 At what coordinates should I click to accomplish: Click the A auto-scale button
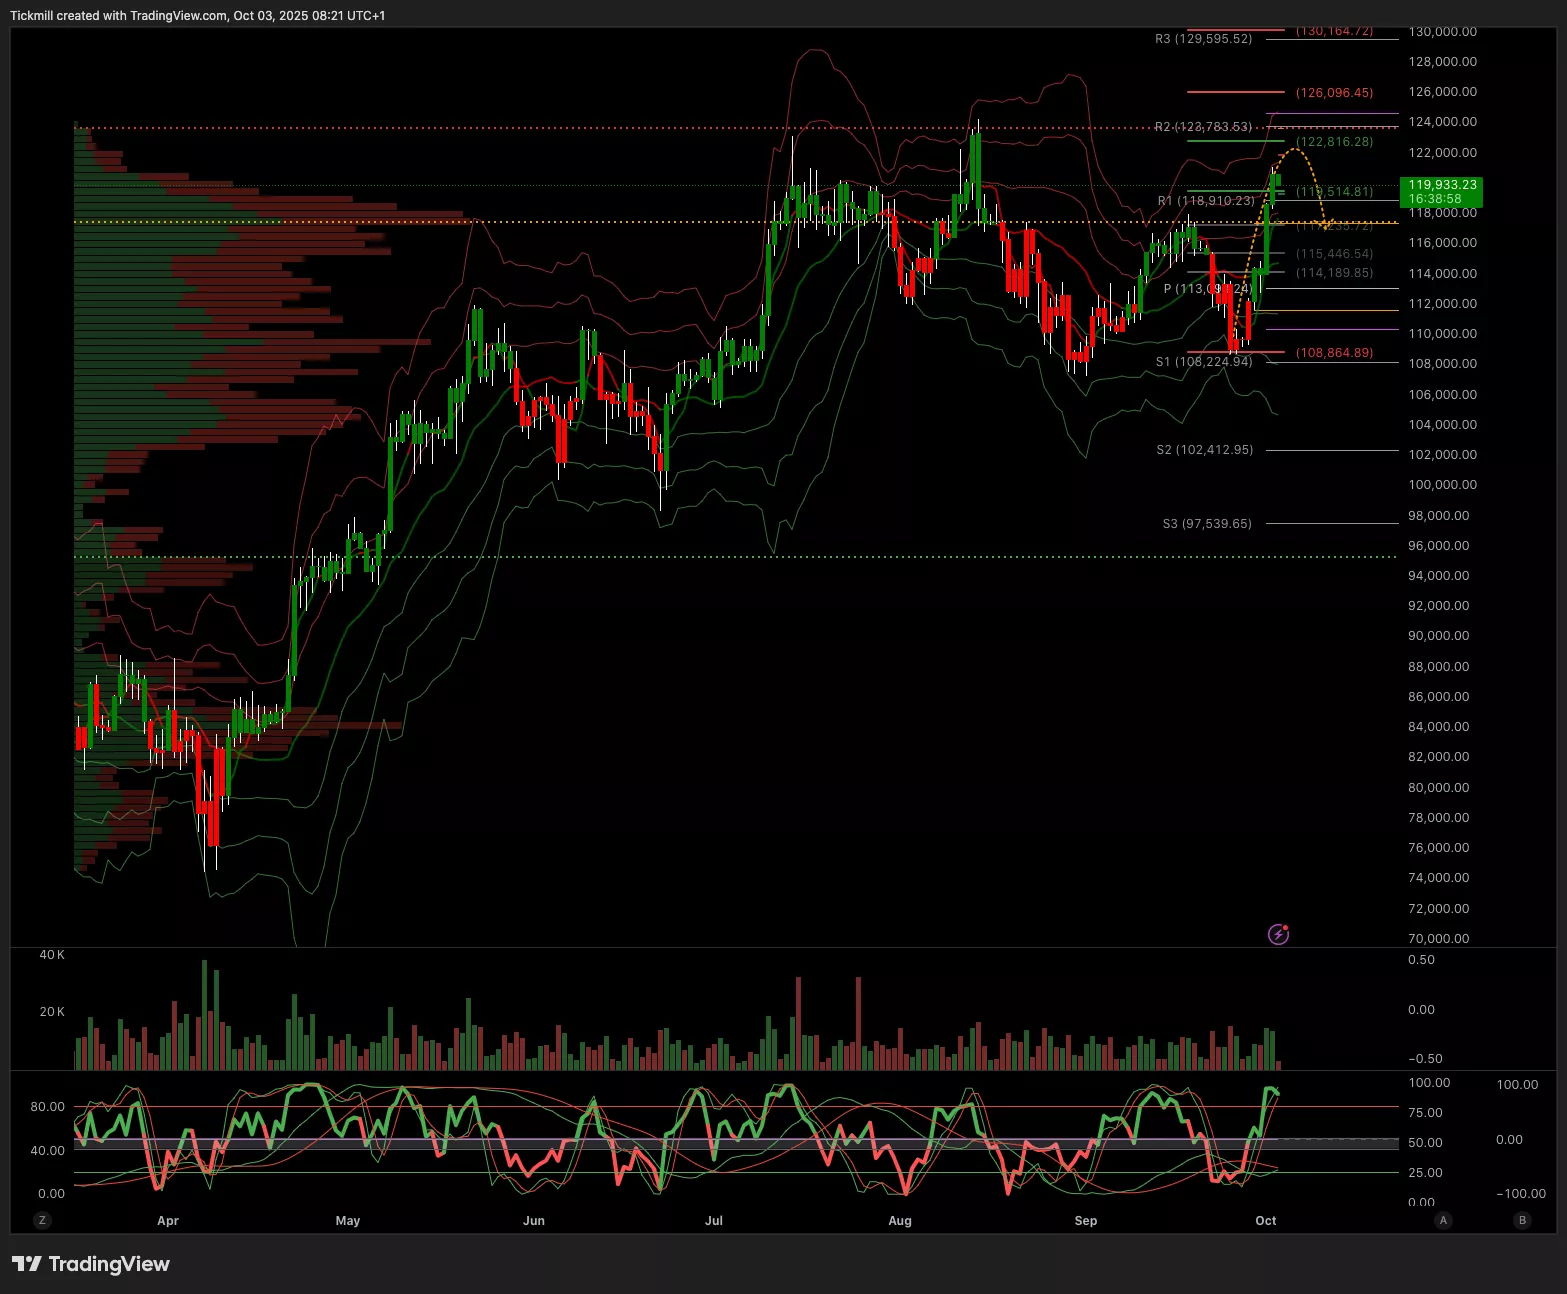(x=1442, y=1220)
